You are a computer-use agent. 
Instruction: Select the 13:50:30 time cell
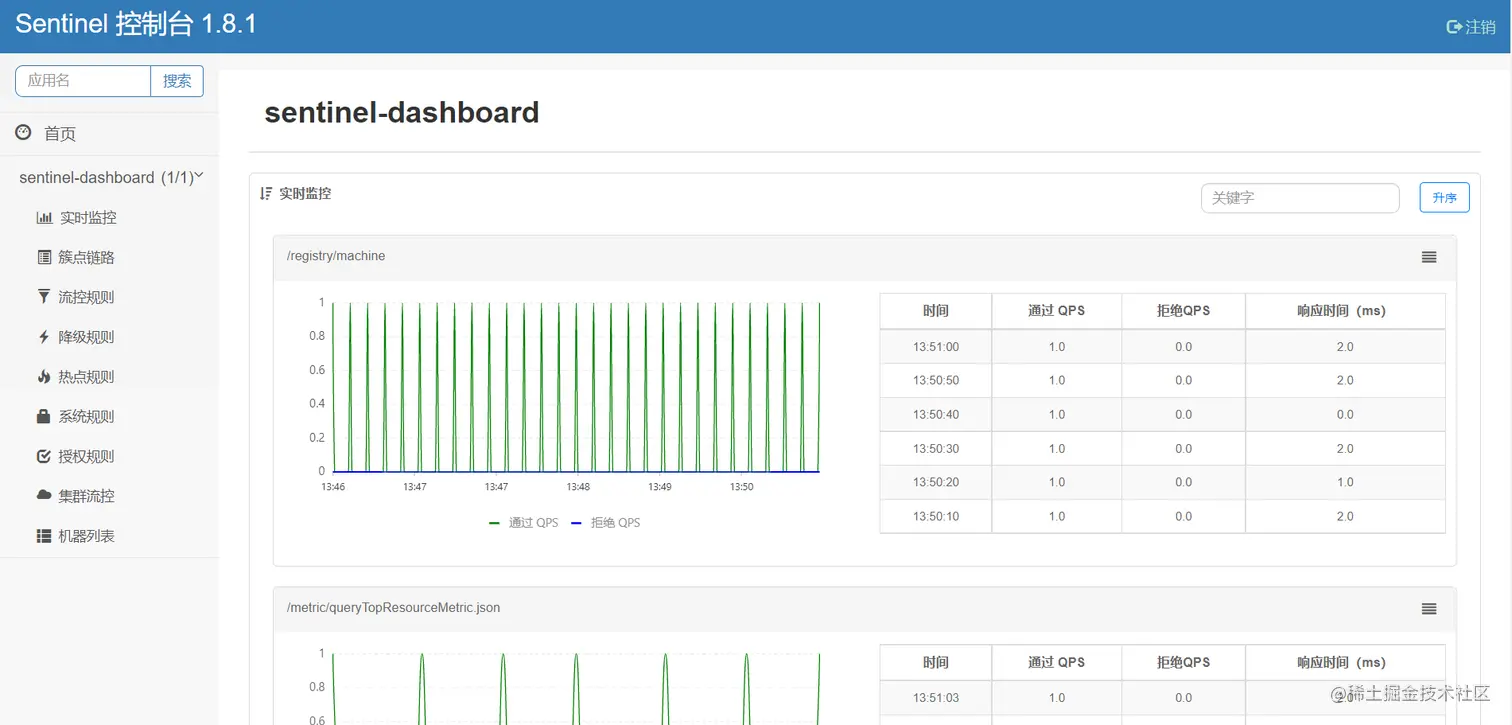pyautogui.click(x=936, y=448)
